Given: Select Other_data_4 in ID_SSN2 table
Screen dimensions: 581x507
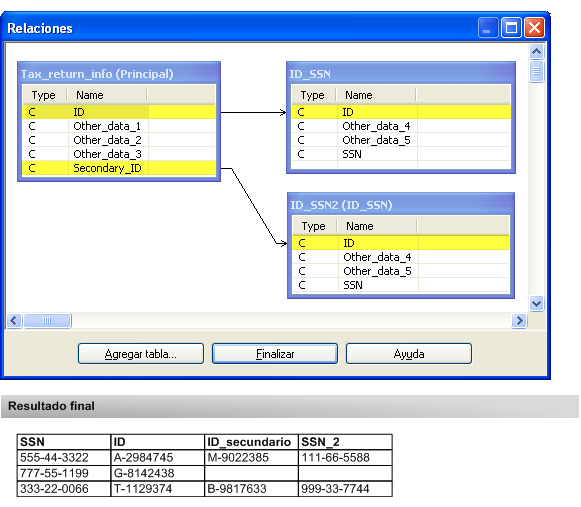Looking at the screenshot, I should point(401,257).
